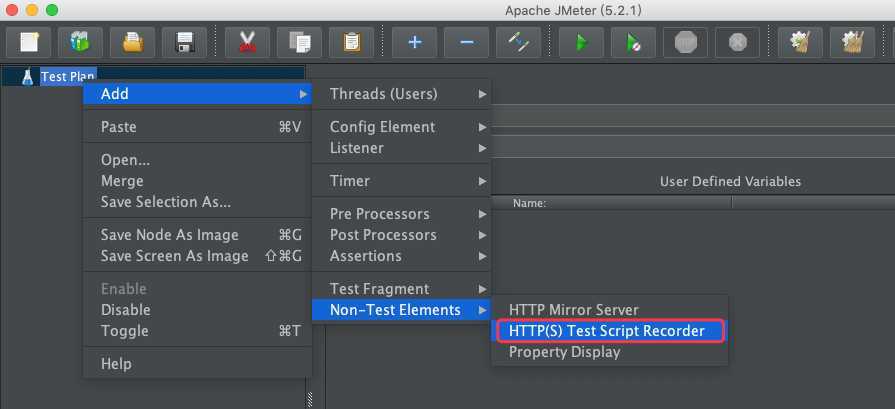The height and width of the screenshot is (409, 895).
Task: Click the Shutdown test icon
Action: point(737,42)
